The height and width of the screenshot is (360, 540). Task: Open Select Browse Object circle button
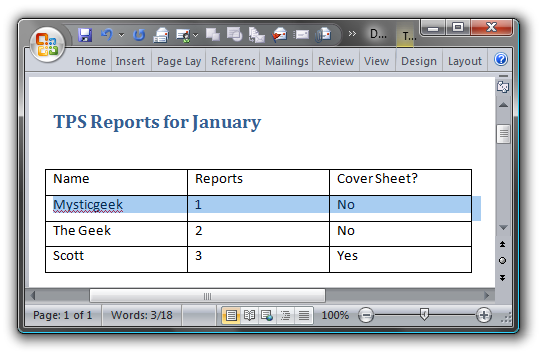pyautogui.click(x=502, y=261)
